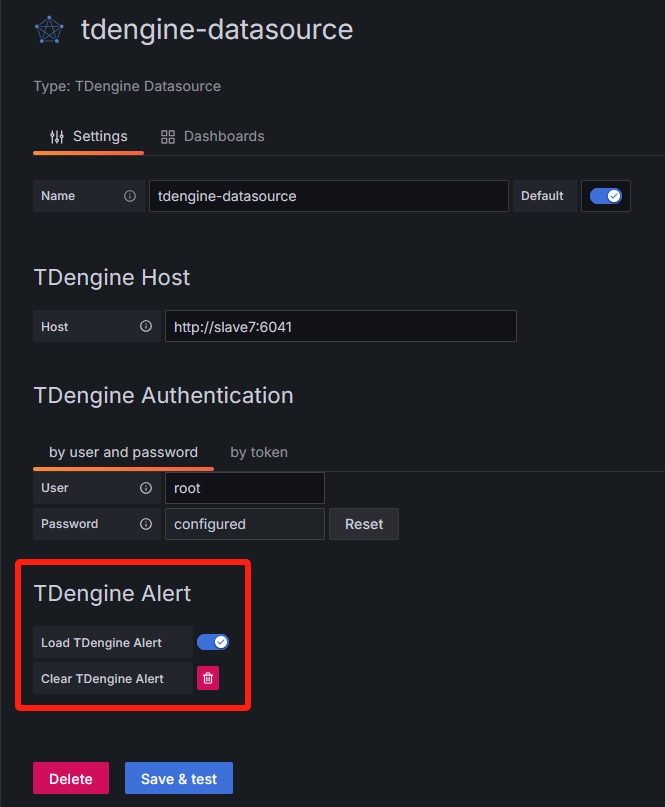Click the tdengine-datasource page title
Viewport: 665px width, 807px height.
[217, 30]
